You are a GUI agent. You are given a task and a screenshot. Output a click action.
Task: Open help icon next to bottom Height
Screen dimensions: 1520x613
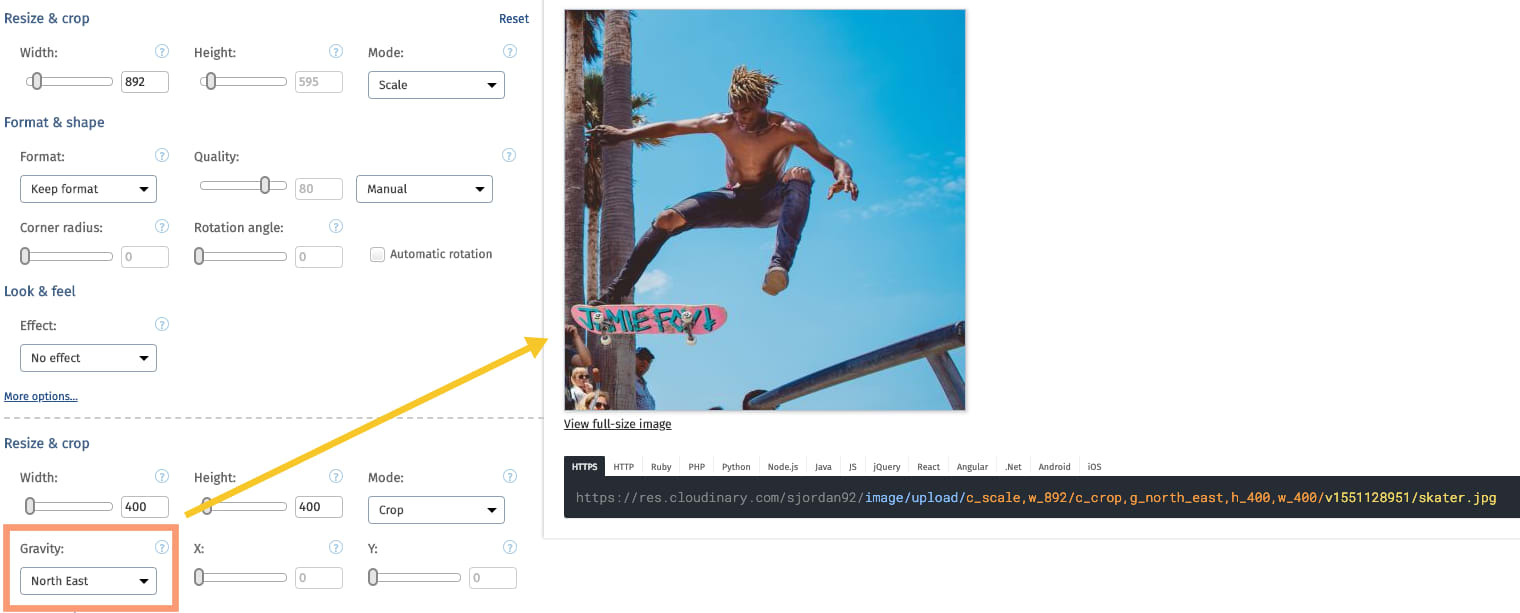pos(336,477)
